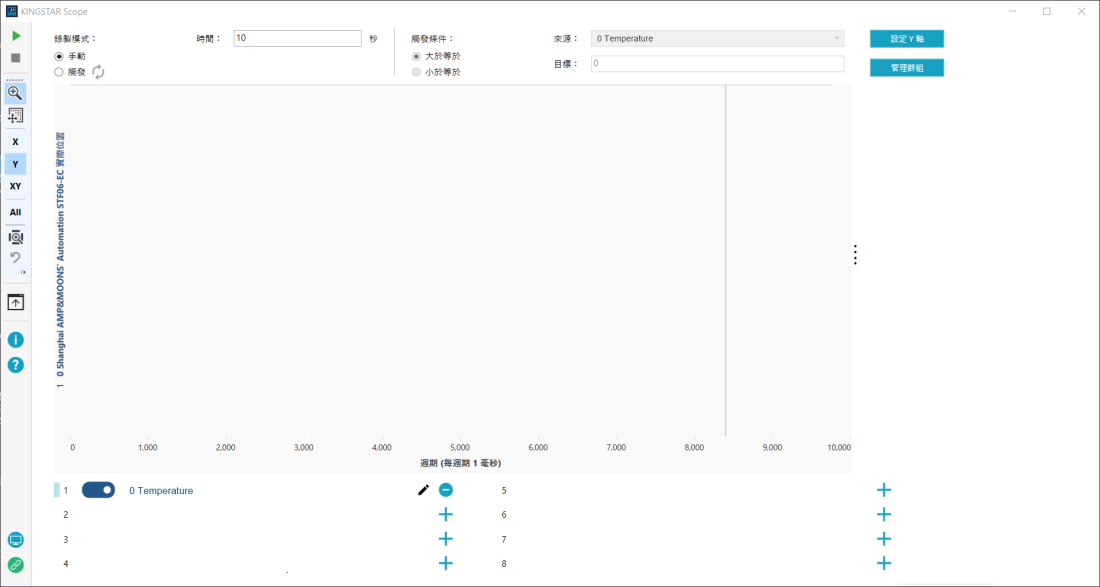The height and width of the screenshot is (587, 1100).
Task: Click the 設定 Y 軸 button
Action: coord(906,39)
